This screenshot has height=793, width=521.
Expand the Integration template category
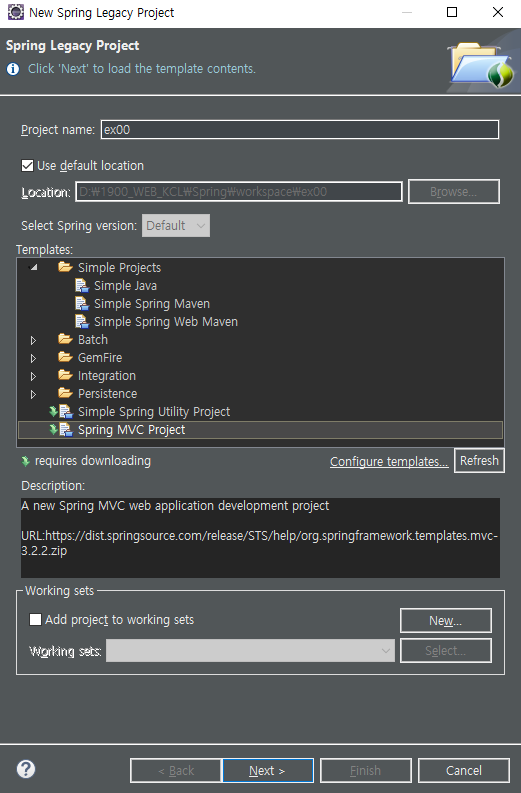[x=33, y=376]
